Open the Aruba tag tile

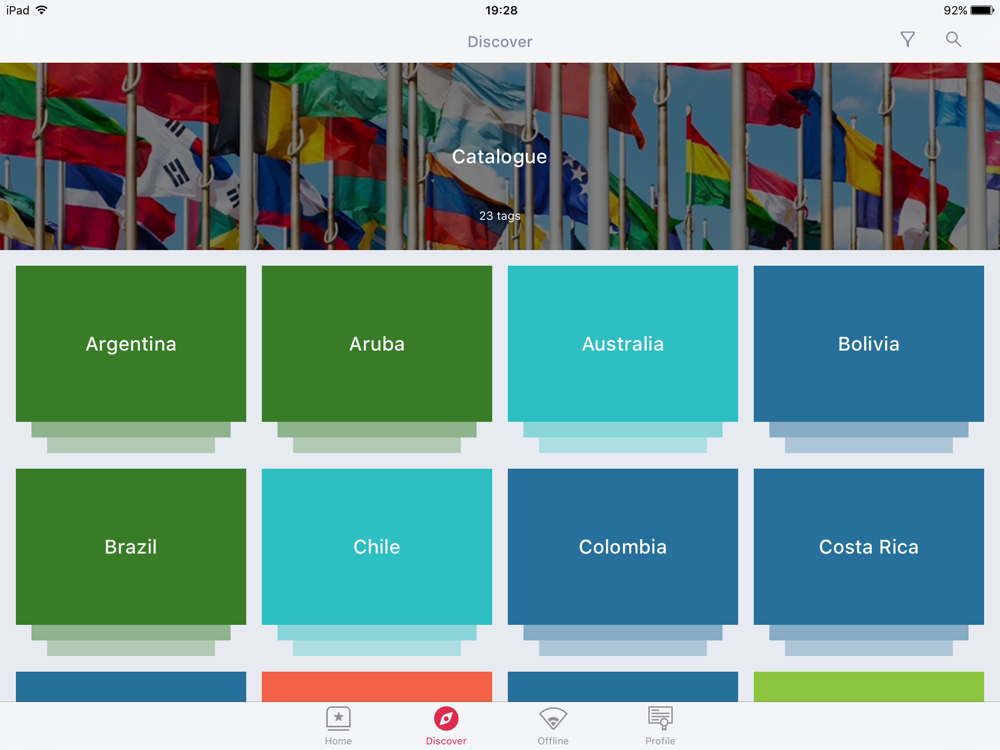[377, 344]
